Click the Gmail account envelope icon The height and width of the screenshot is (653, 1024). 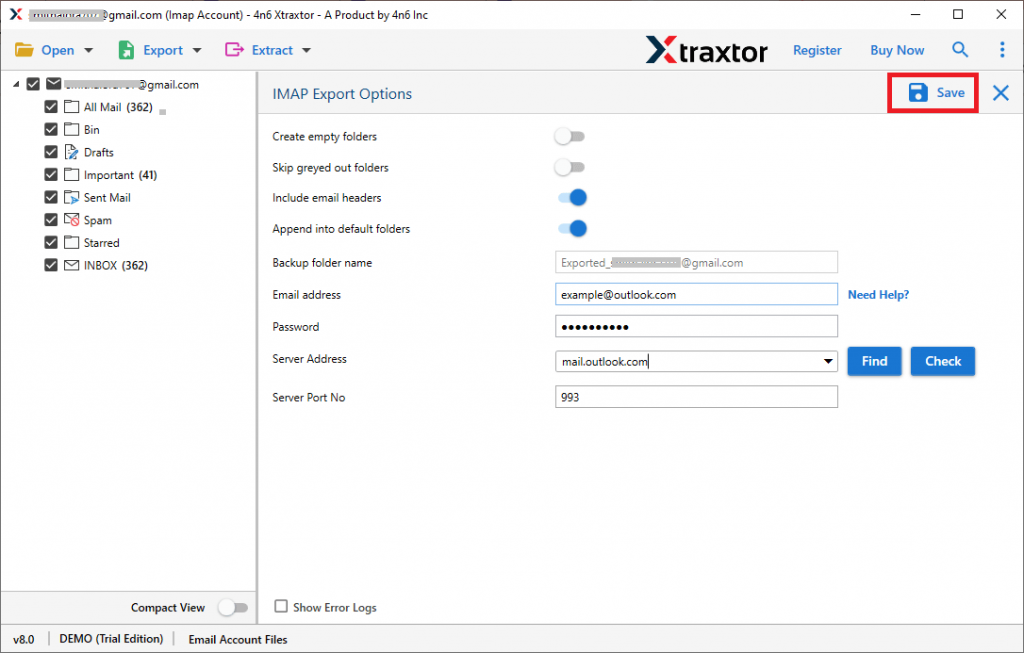54,84
